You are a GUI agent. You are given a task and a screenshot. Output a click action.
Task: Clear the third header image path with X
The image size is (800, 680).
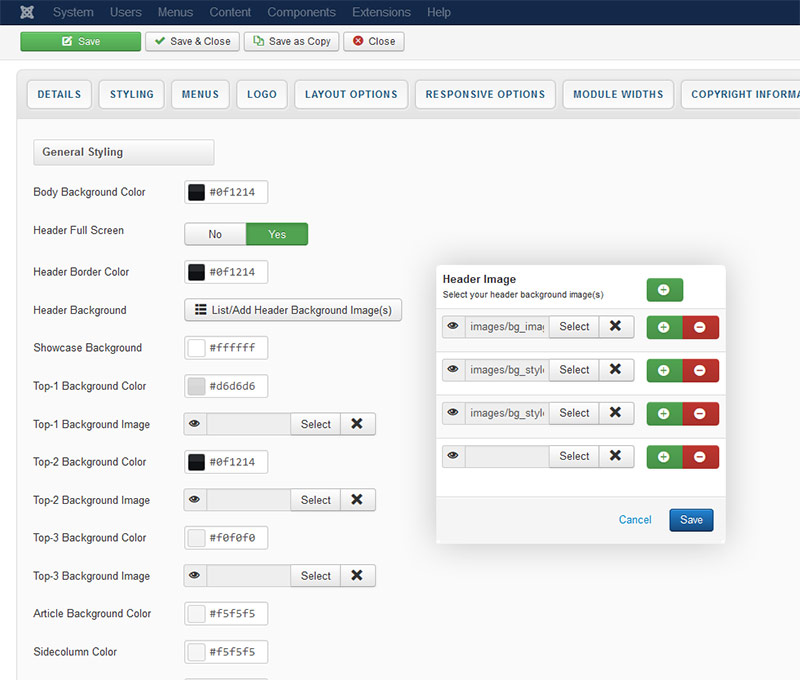[616, 413]
